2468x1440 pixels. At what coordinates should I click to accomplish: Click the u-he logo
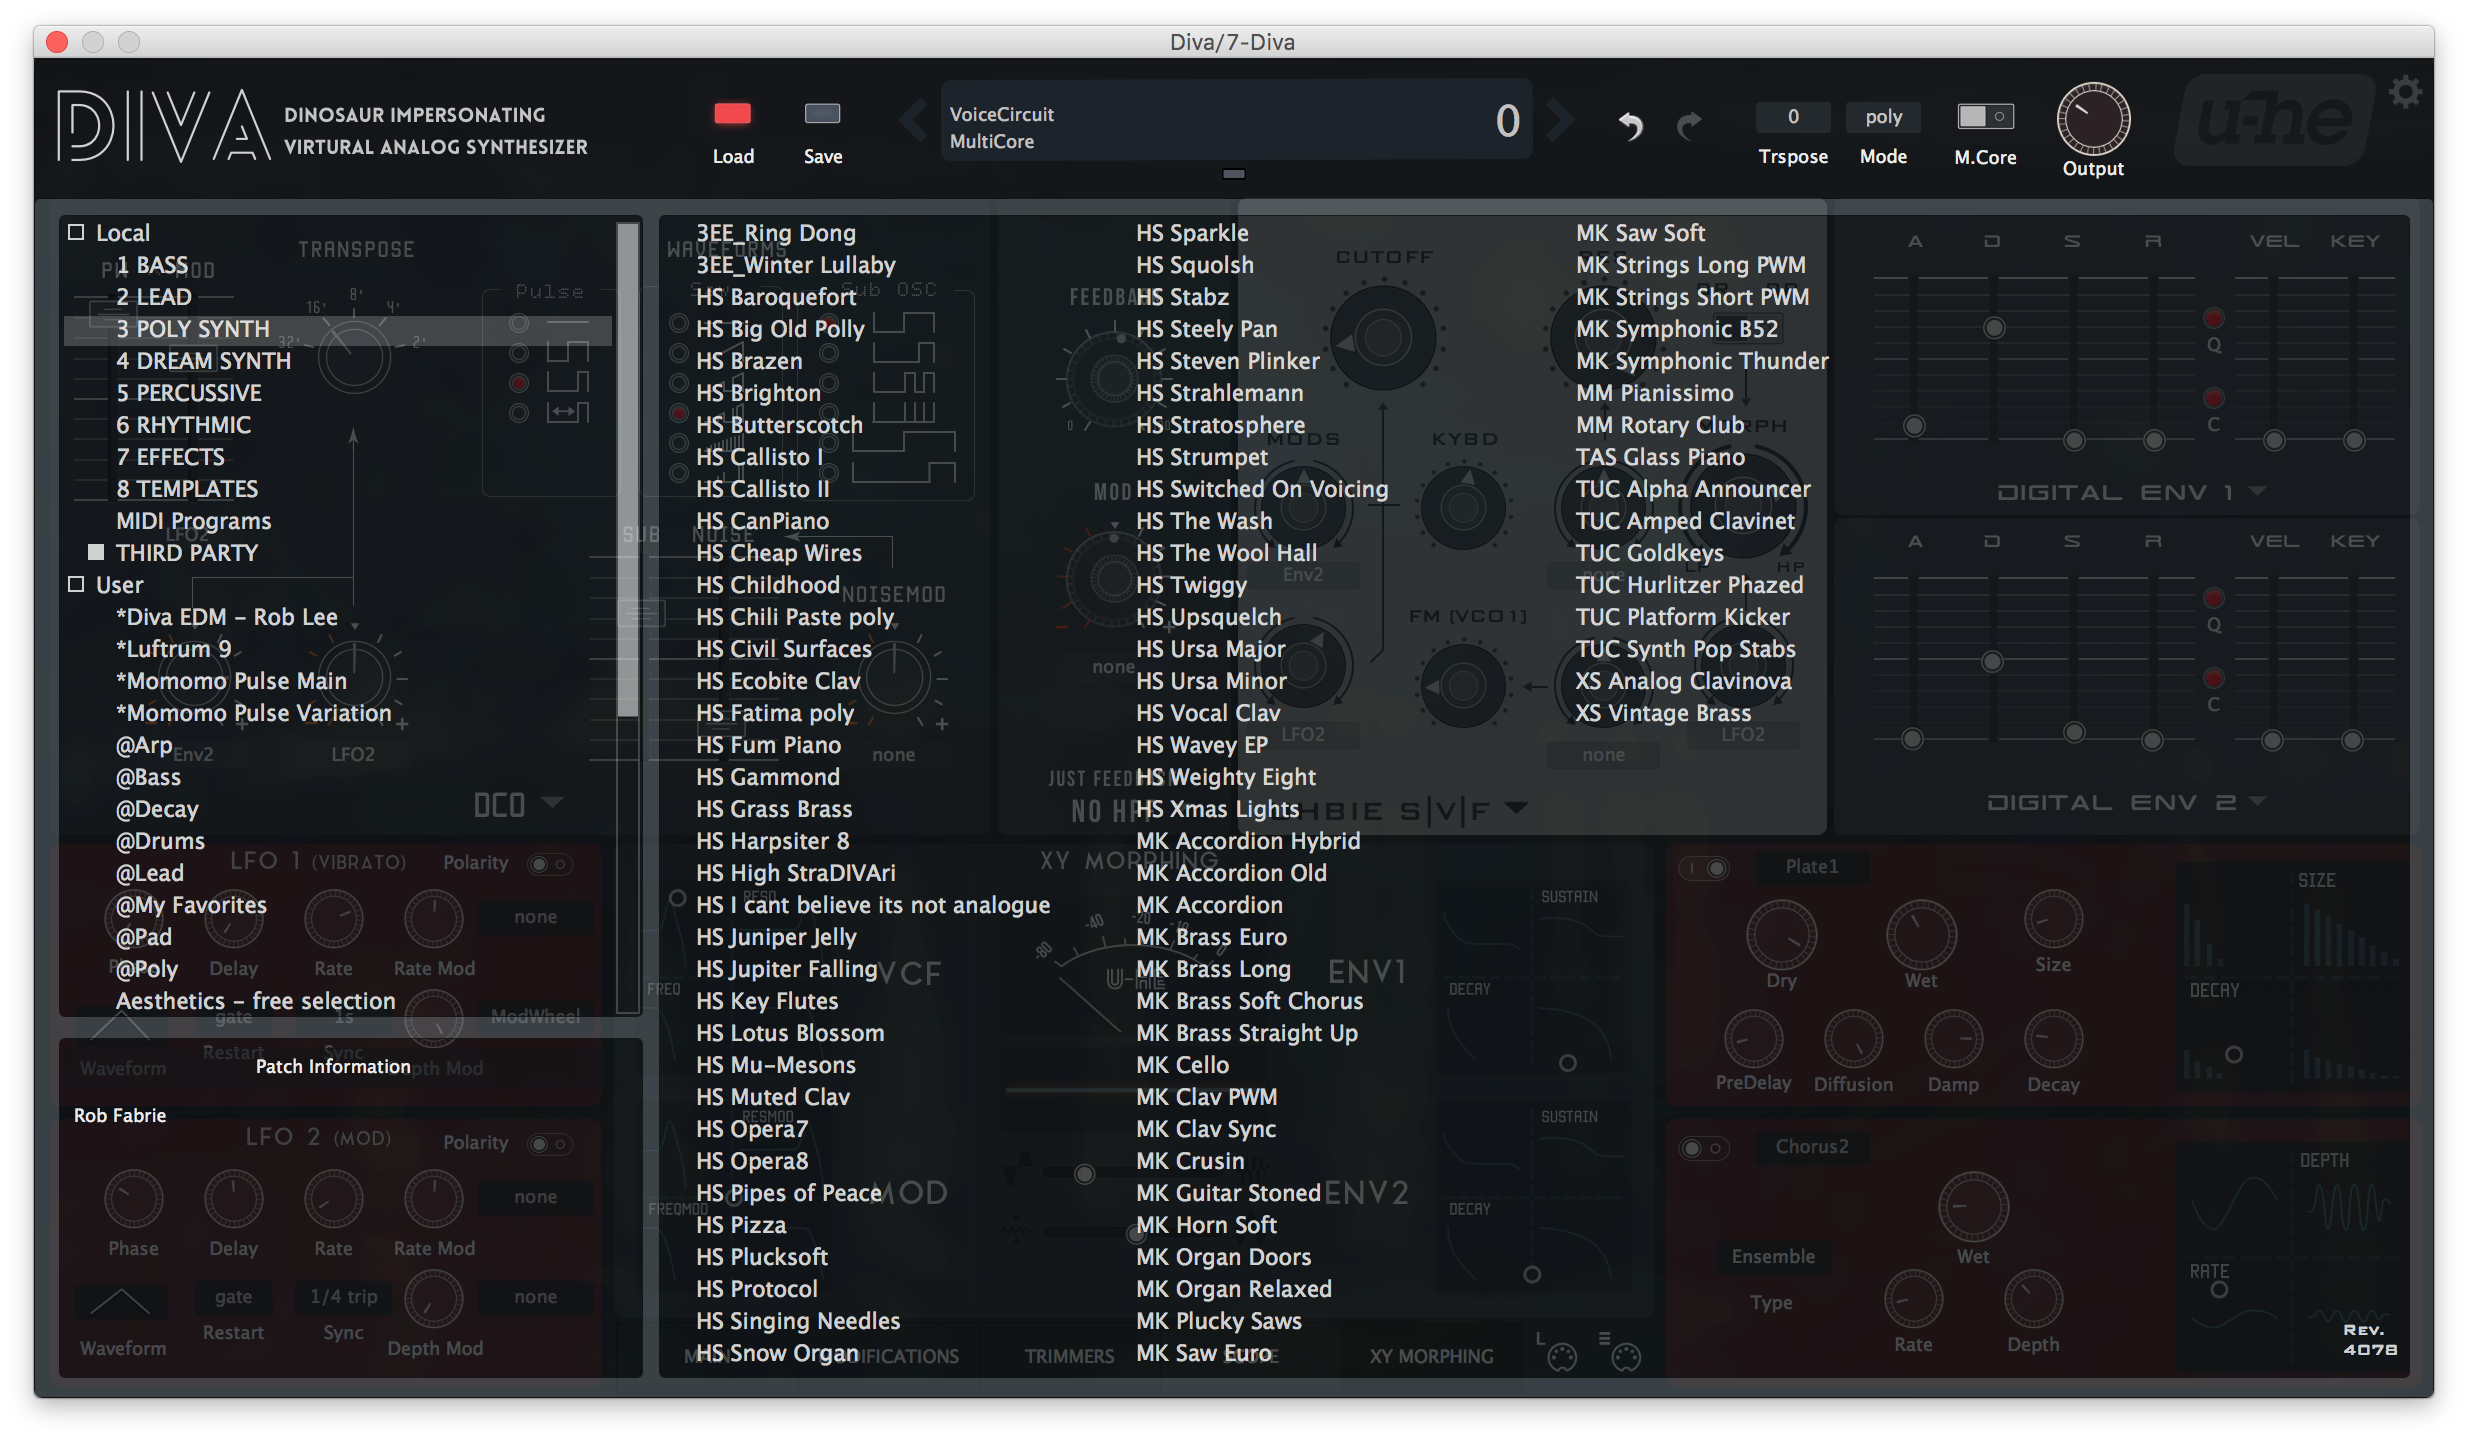click(2274, 121)
